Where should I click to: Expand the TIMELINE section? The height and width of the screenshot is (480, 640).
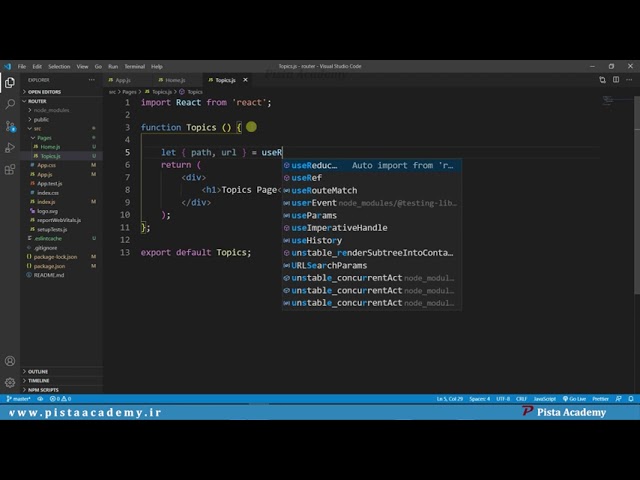61,380
